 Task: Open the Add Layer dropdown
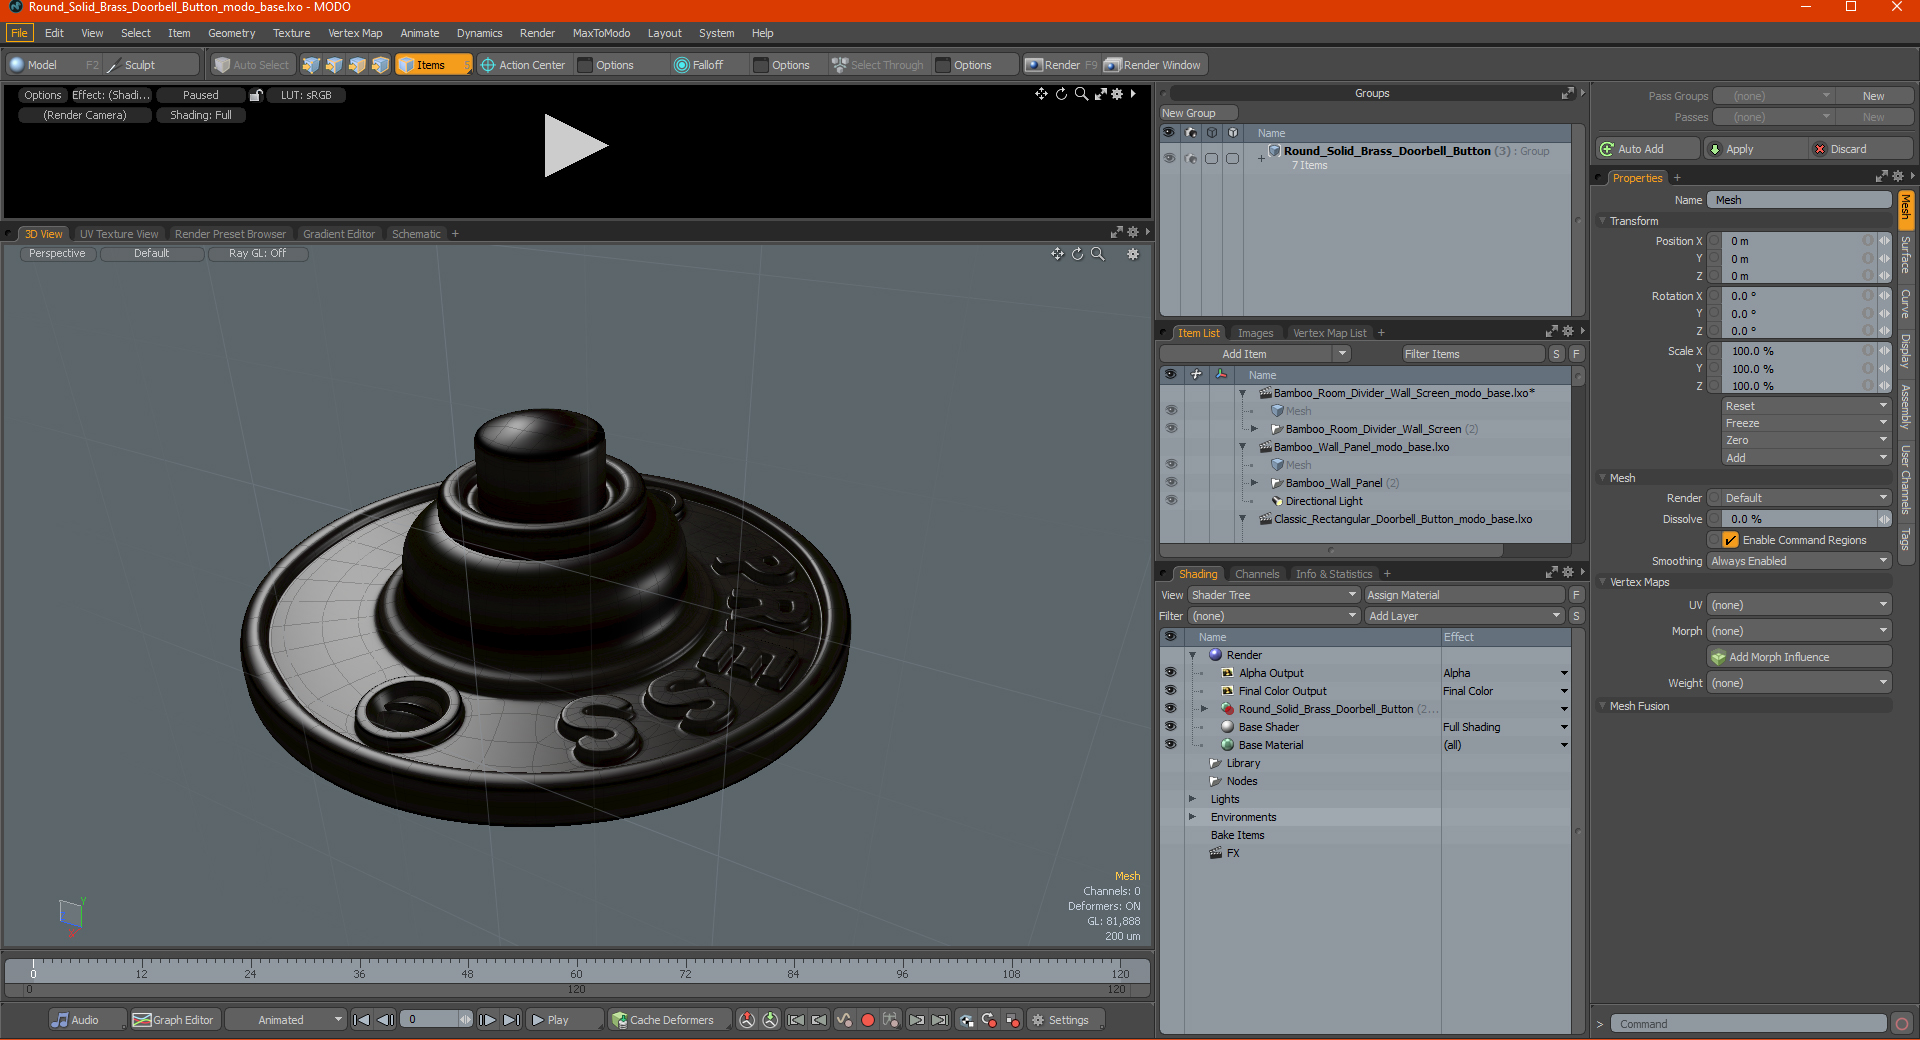(x=1465, y=616)
